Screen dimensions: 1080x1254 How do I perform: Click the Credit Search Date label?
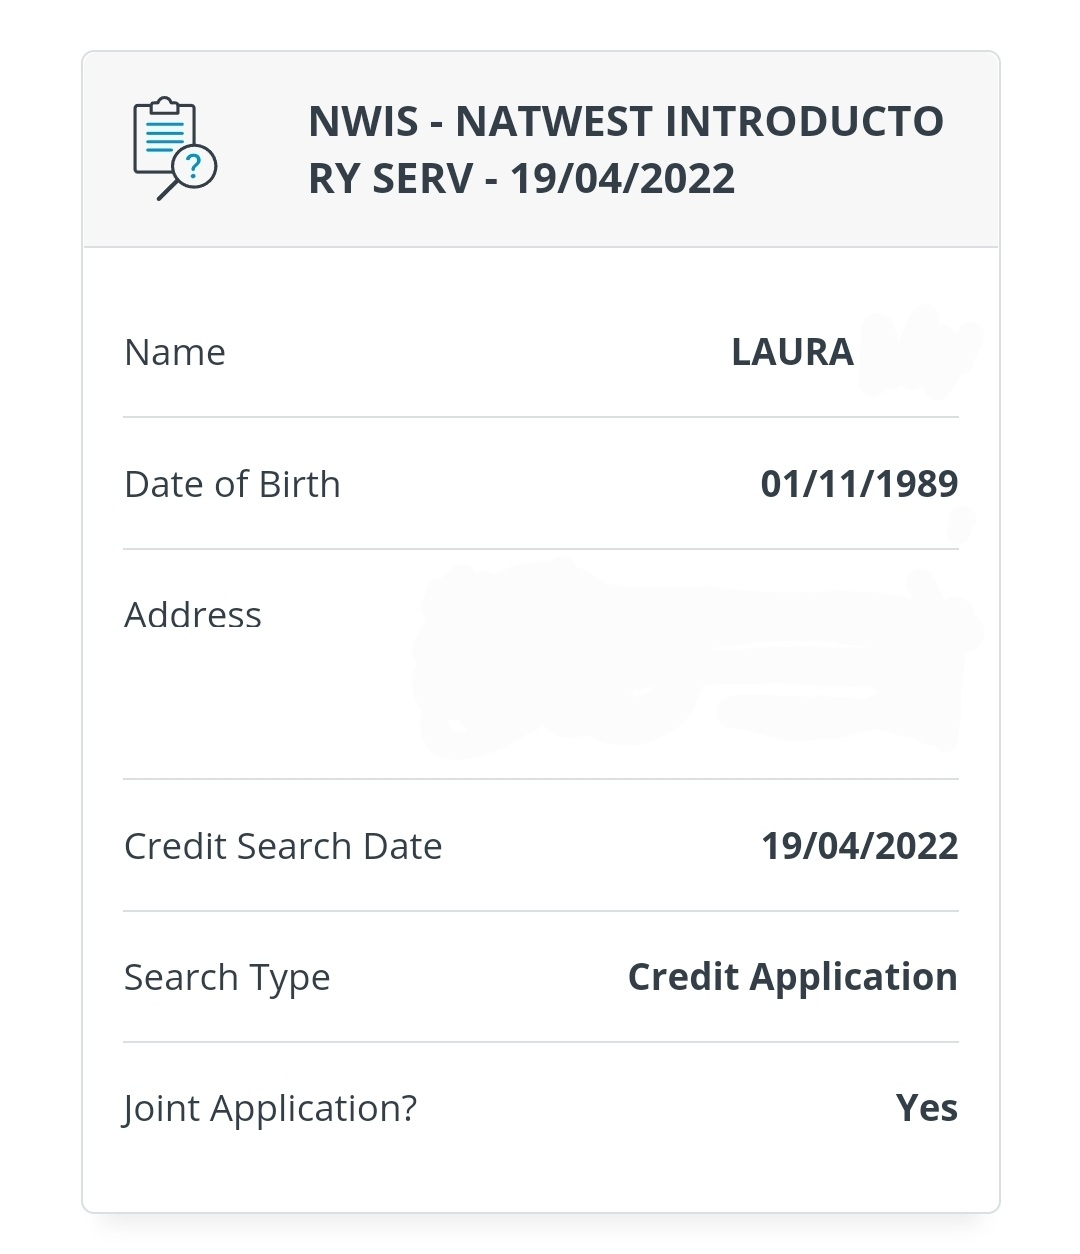283,846
